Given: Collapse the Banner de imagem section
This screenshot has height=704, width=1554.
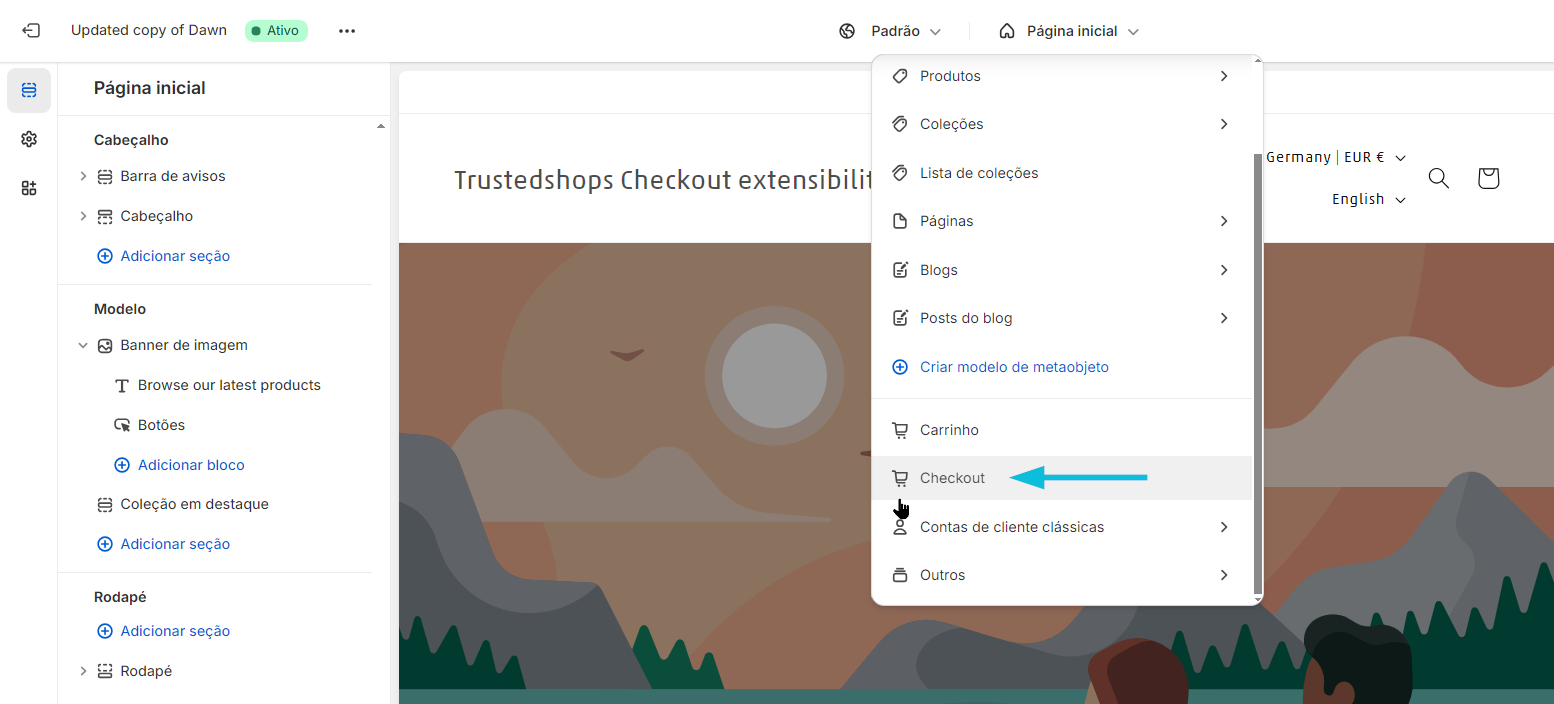Looking at the screenshot, I should [x=83, y=345].
